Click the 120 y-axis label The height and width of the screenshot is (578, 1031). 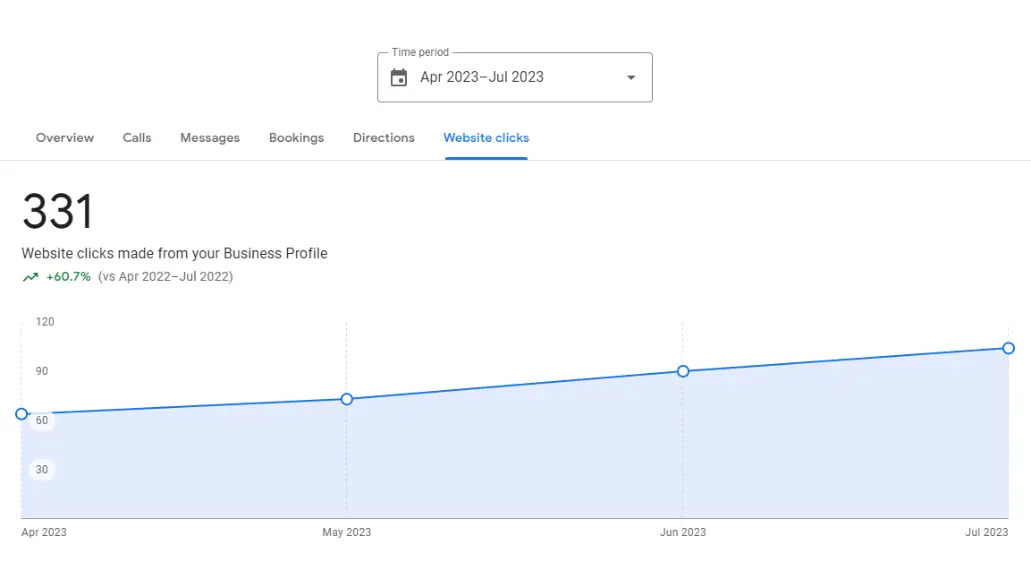pos(45,322)
